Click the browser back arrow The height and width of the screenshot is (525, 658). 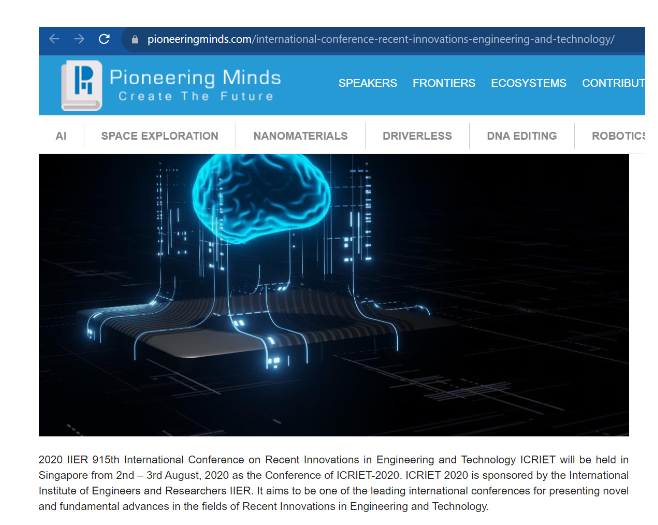(x=54, y=39)
